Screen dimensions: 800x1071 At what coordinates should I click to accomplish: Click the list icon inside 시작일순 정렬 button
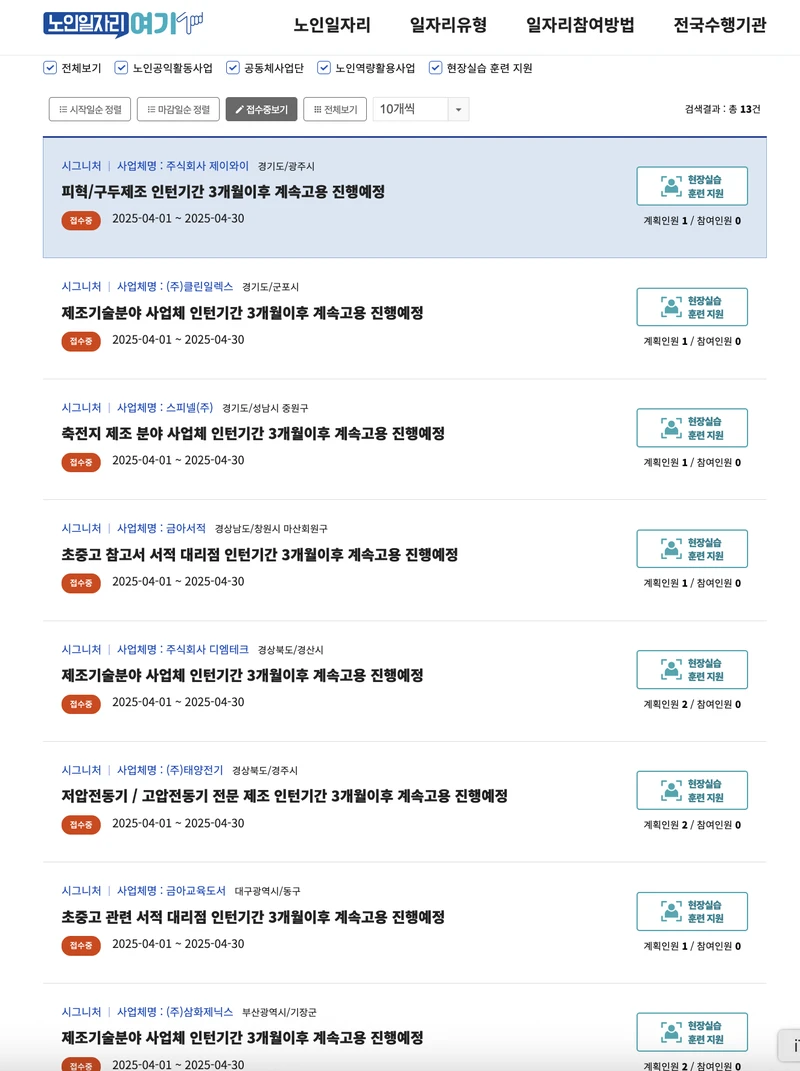click(x=64, y=109)
